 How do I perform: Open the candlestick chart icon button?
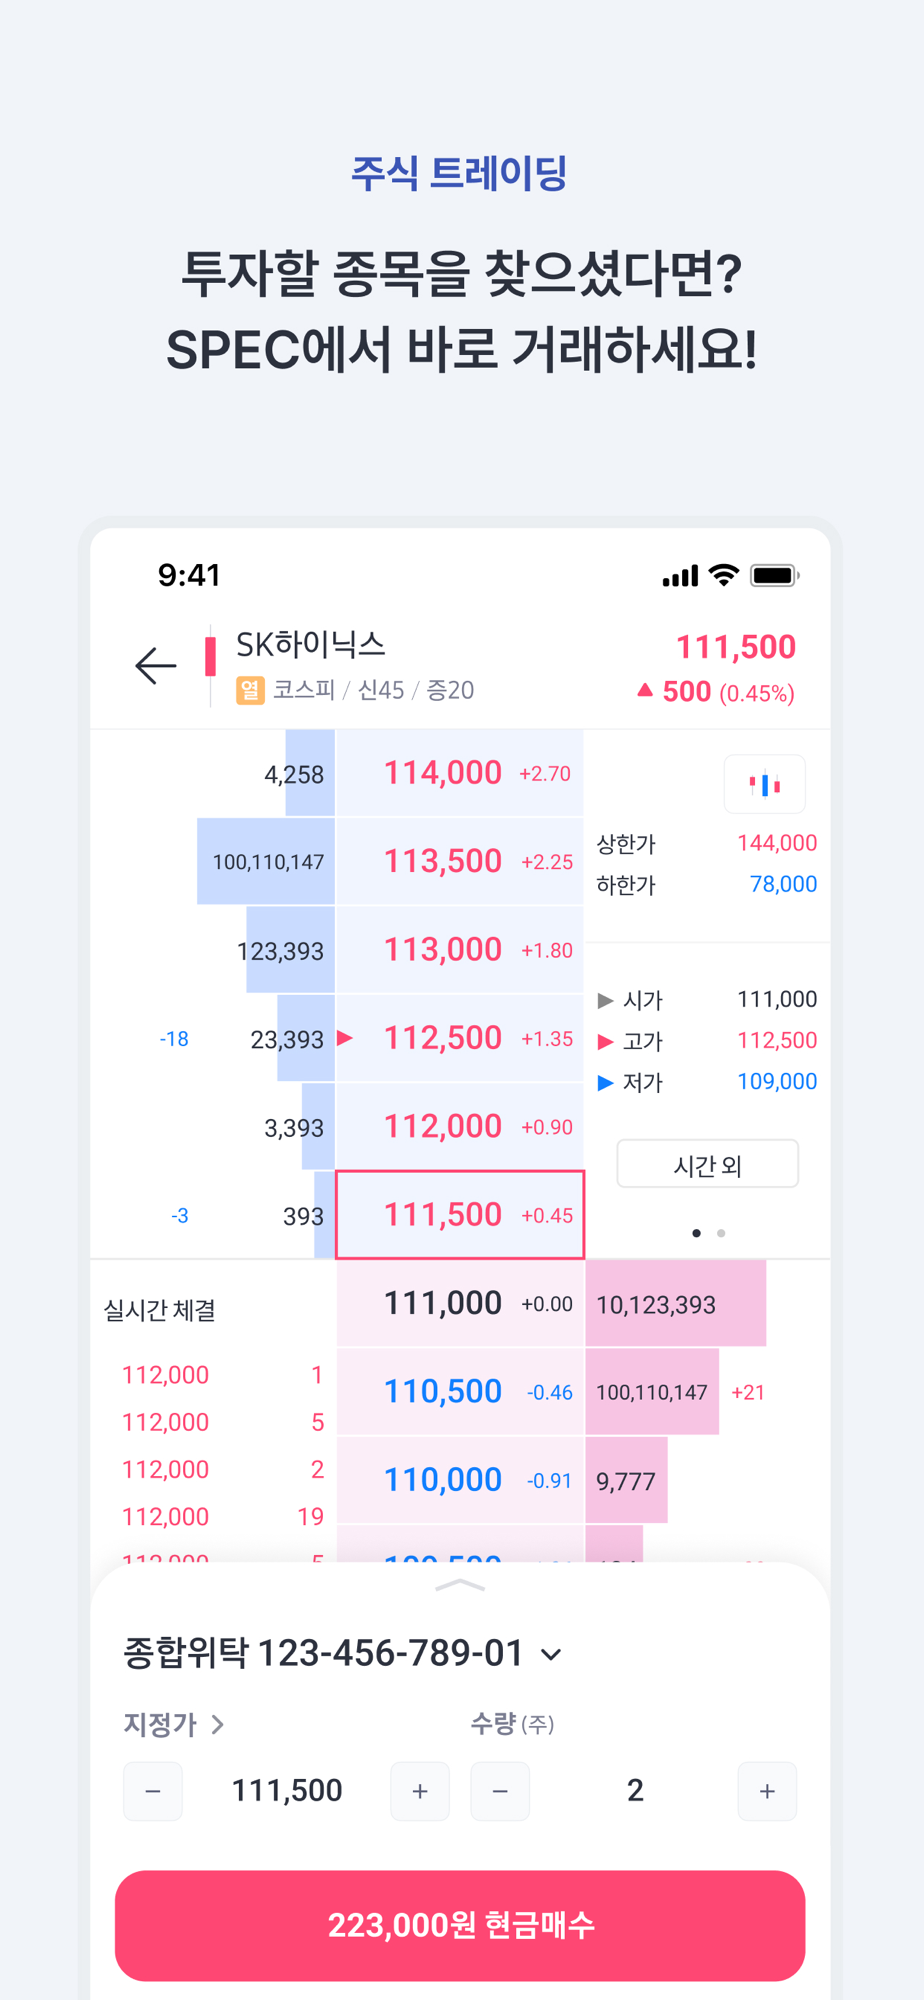(765, 785)
